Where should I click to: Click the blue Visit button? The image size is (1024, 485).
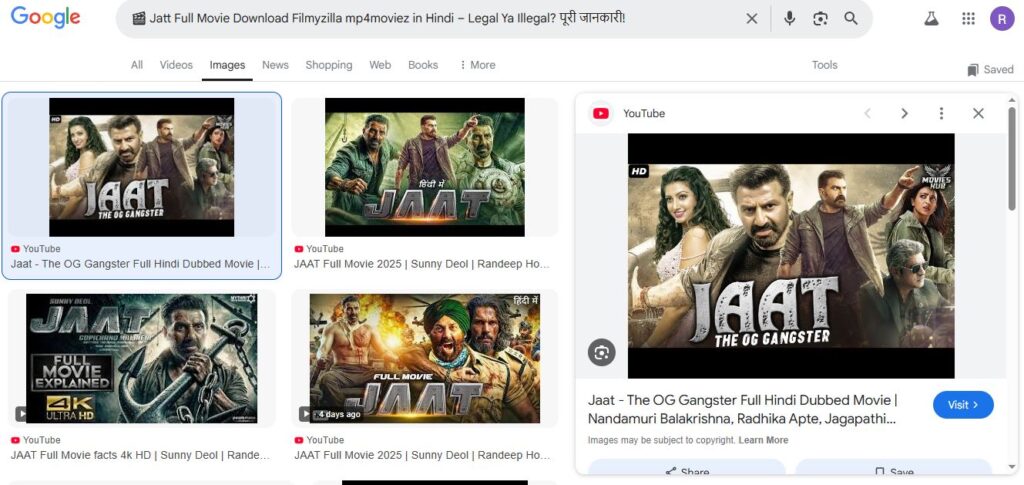963,405
